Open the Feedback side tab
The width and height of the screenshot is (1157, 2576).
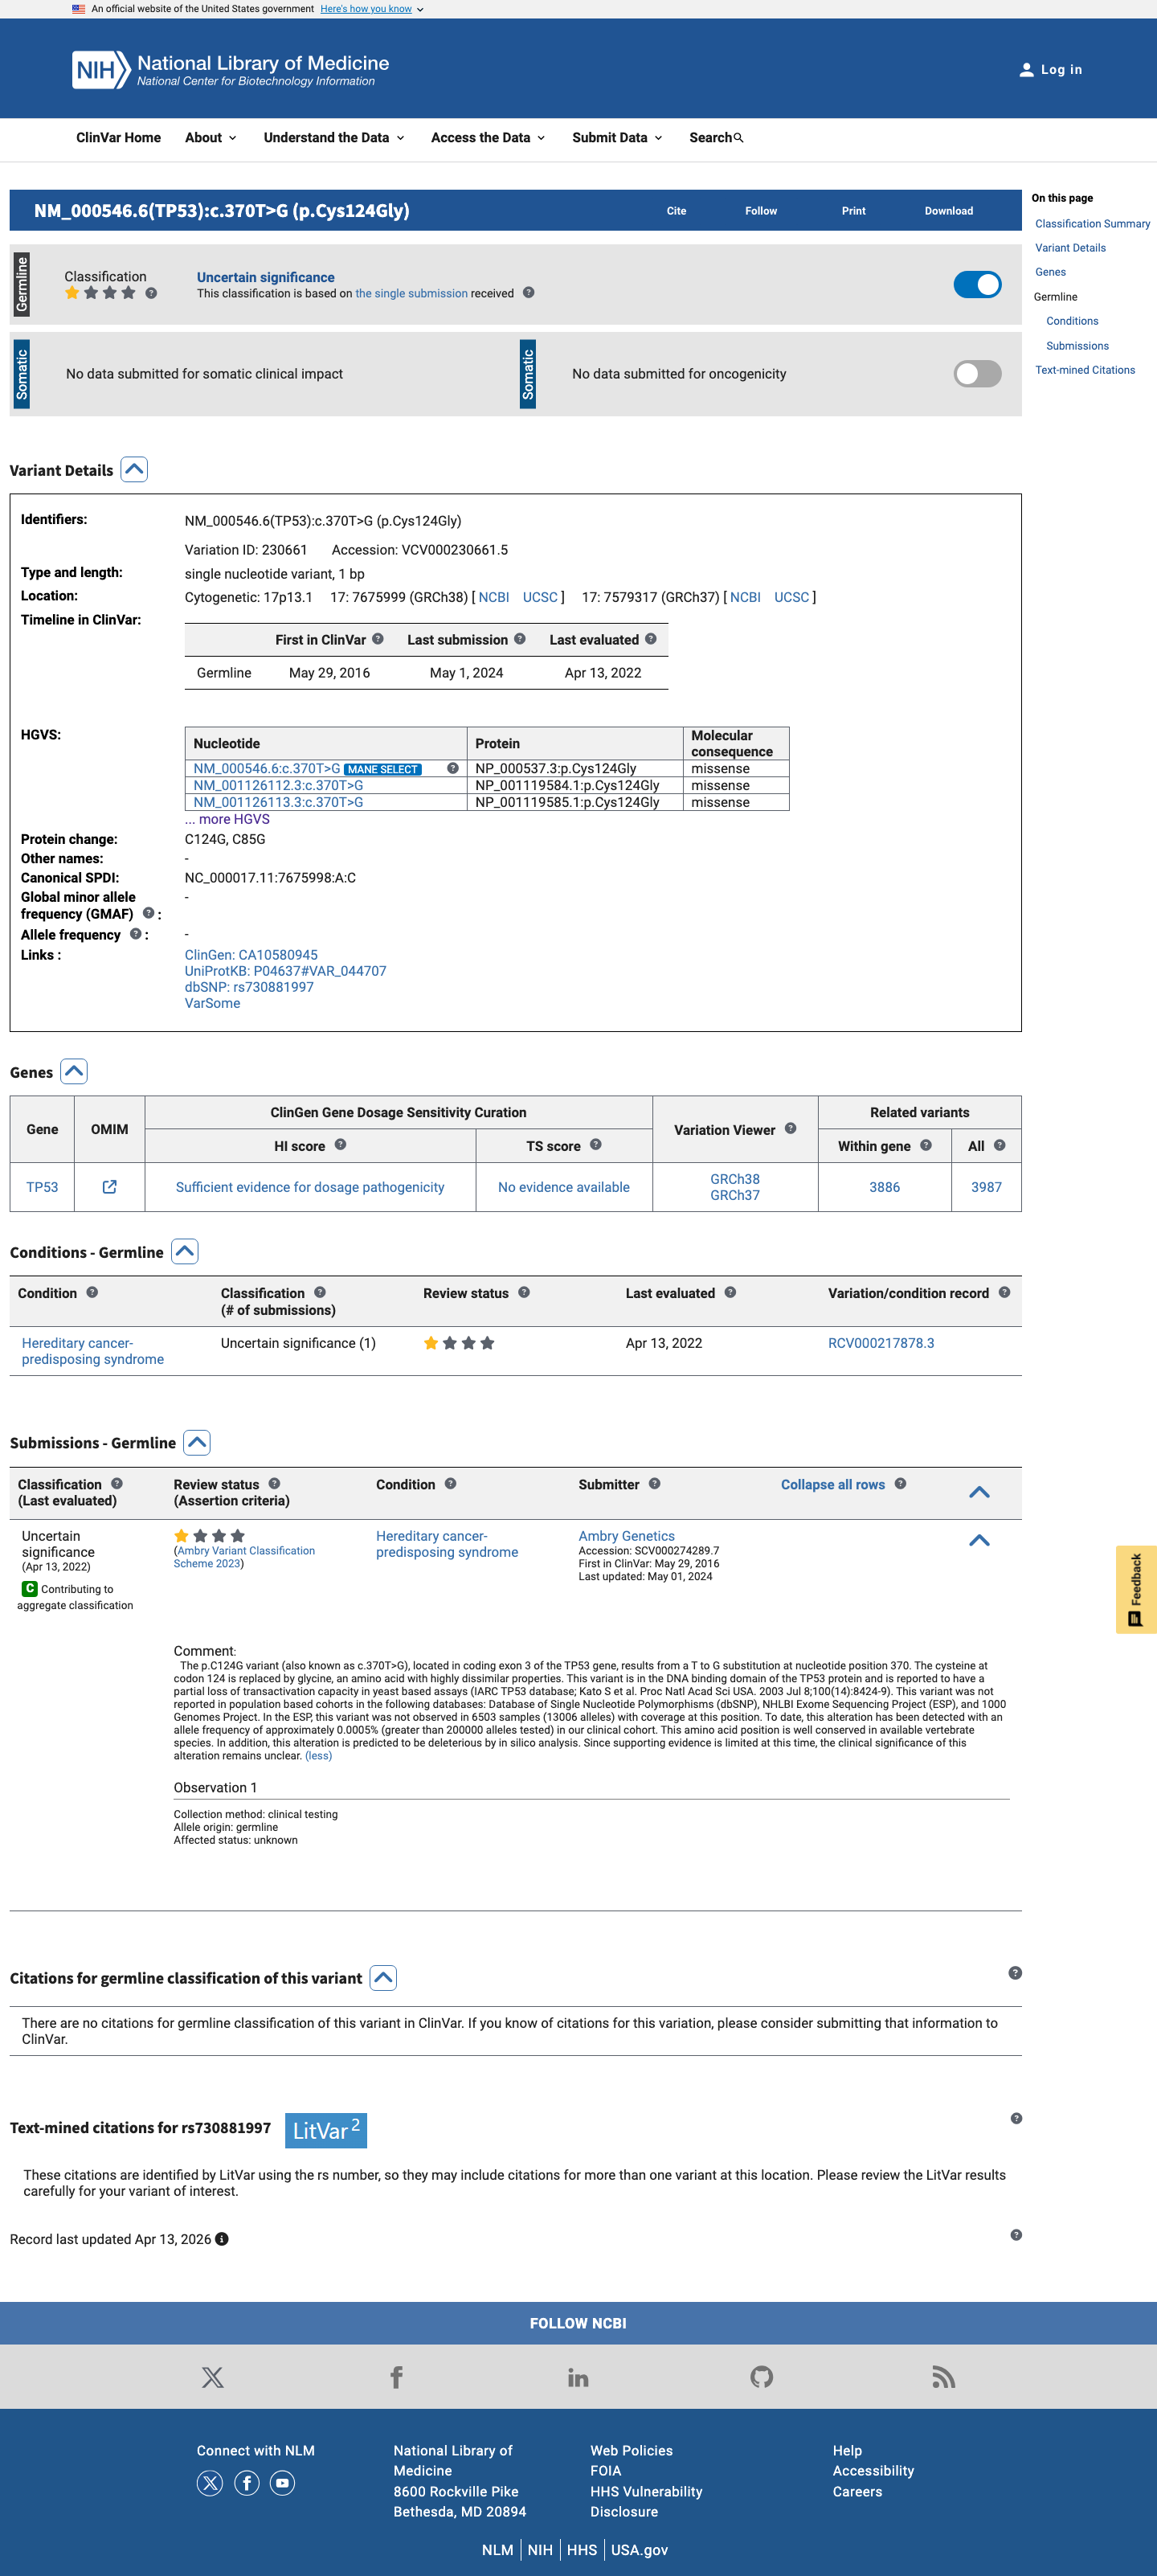(1136, 1590)
